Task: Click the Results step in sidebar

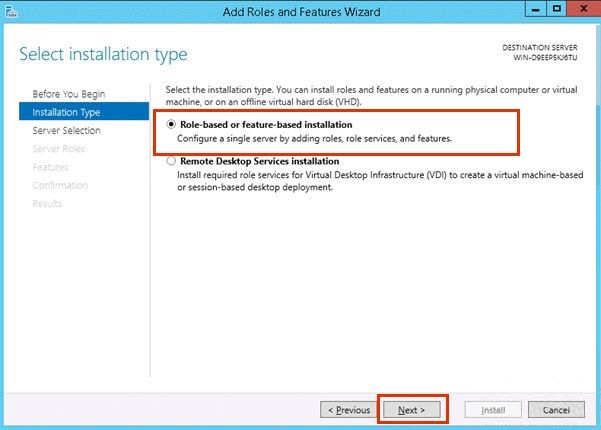Action: pos(47,204)
